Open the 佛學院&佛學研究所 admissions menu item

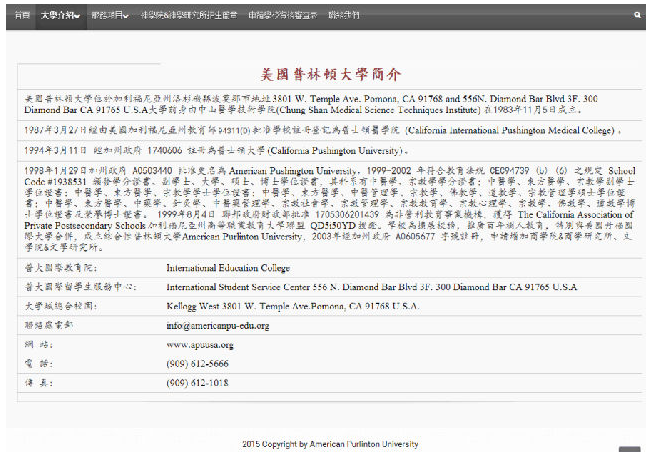coord(189,15)
